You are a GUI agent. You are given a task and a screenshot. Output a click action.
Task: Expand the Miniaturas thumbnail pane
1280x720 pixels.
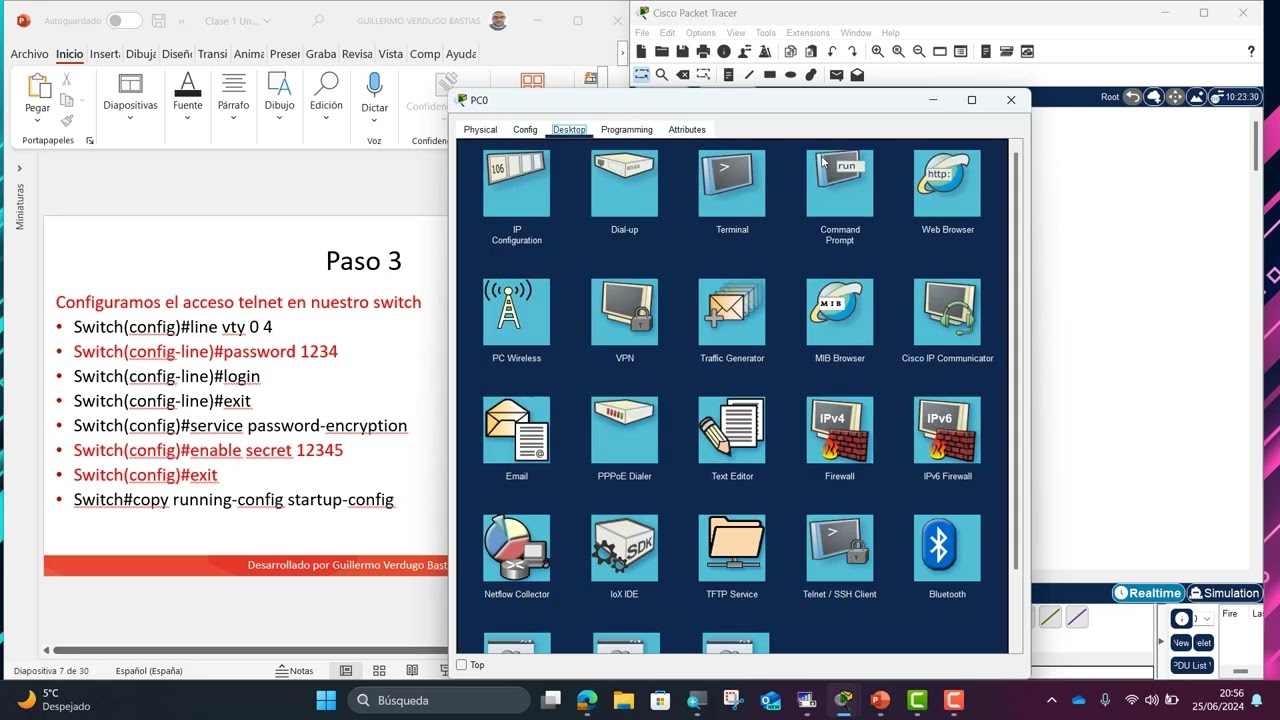tap(19, 168)
